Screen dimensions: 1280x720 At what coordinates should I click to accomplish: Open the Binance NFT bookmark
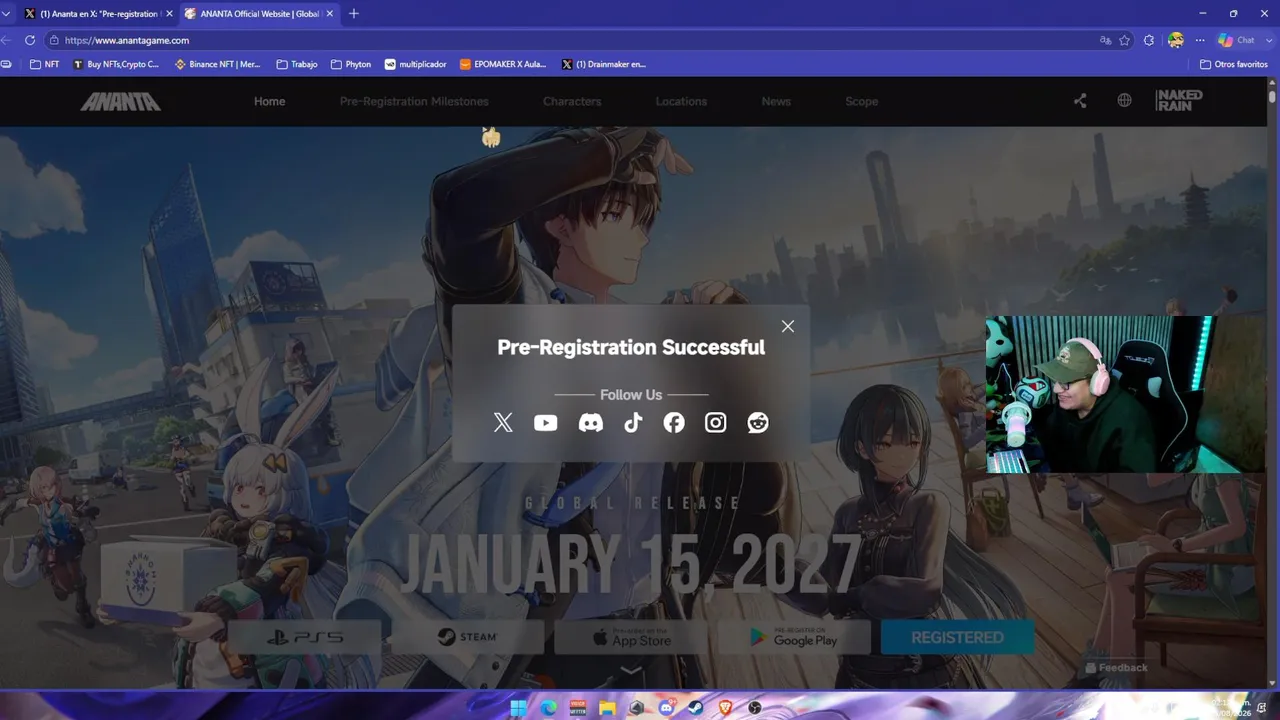(218, 64)
